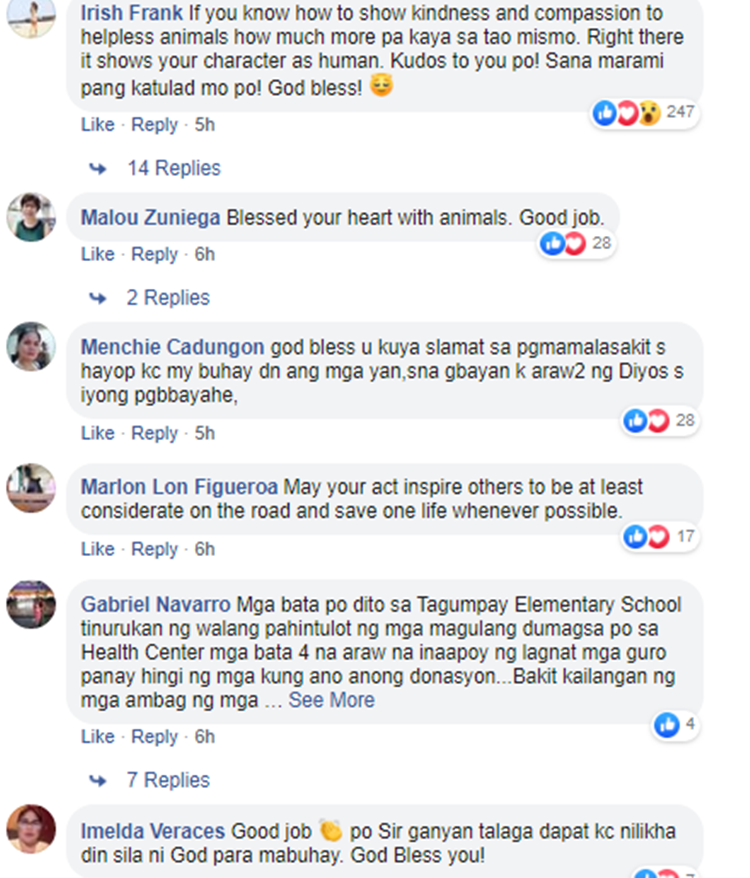Image resolution: width=750 pixels, height=878 pixels.
Task: Click reaction icons on Malou Zuniega's comment
Action: (563, 243)
